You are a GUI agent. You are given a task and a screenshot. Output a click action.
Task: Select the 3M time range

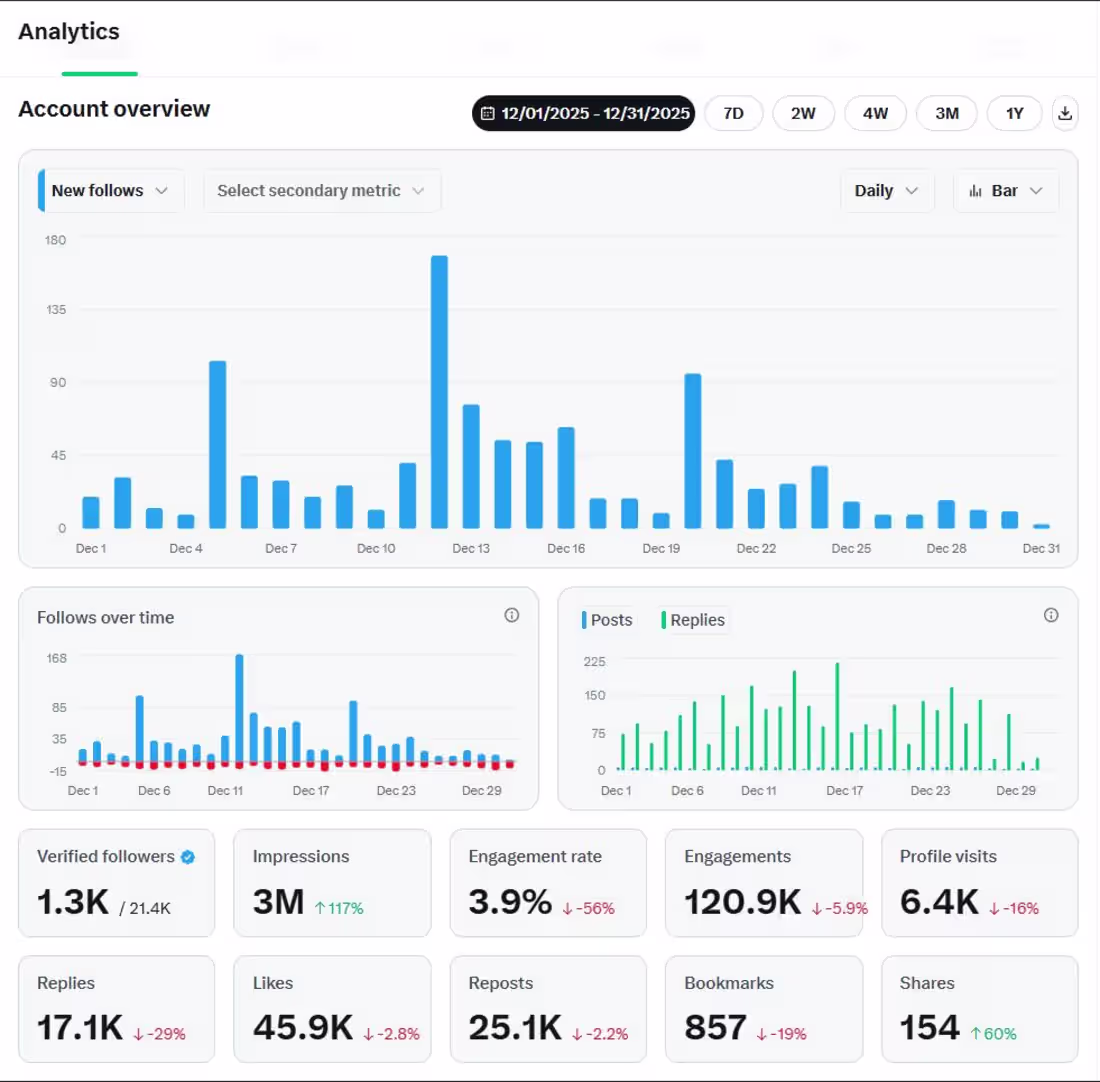tap(947, 113)
